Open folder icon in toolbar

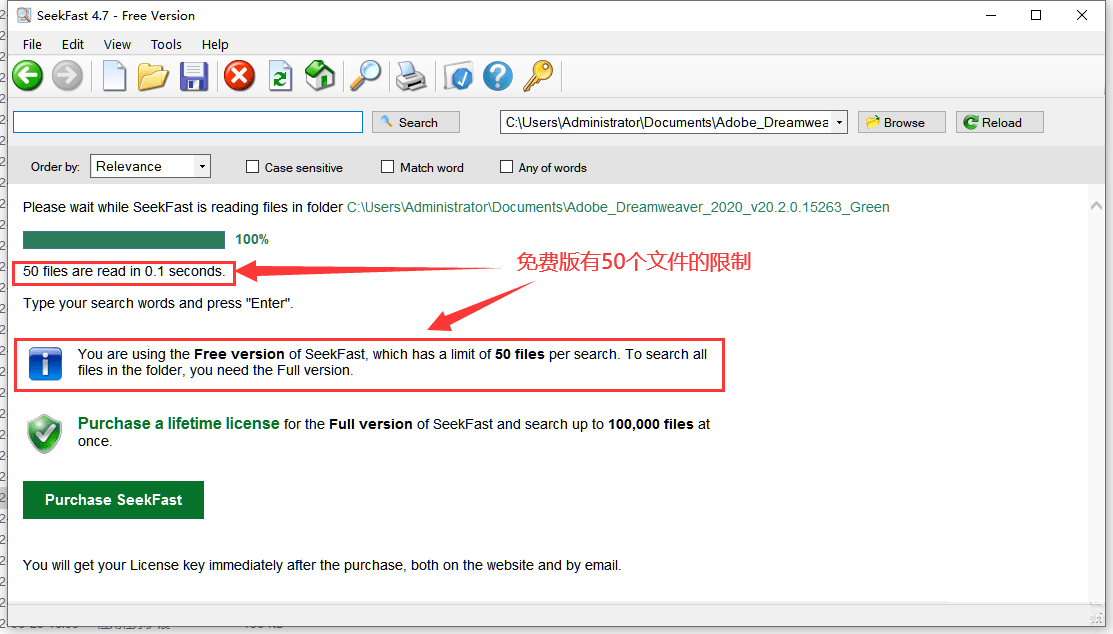[153, 76]
